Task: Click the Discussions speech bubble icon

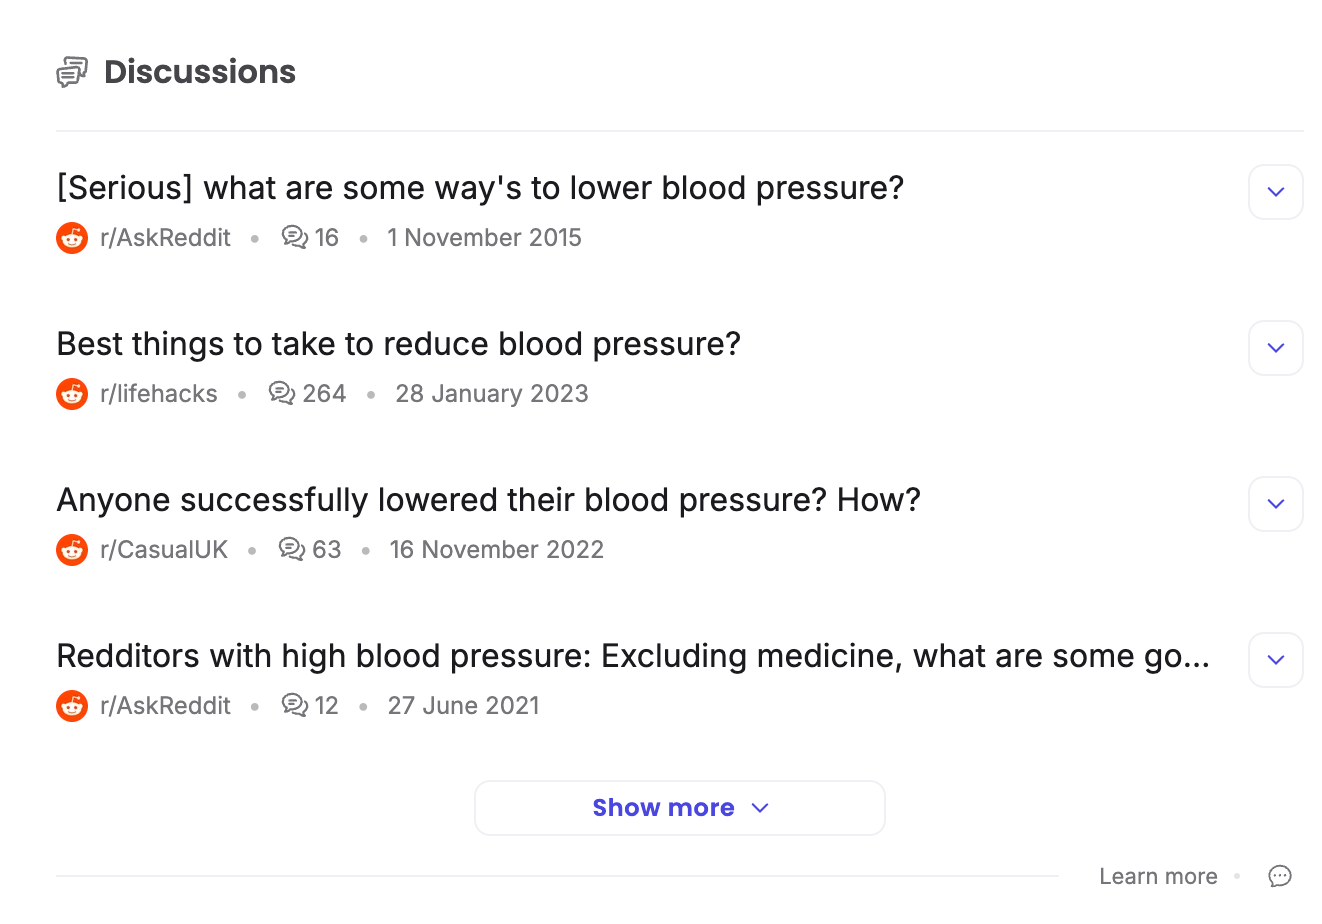Action: [x=71, y=71]
